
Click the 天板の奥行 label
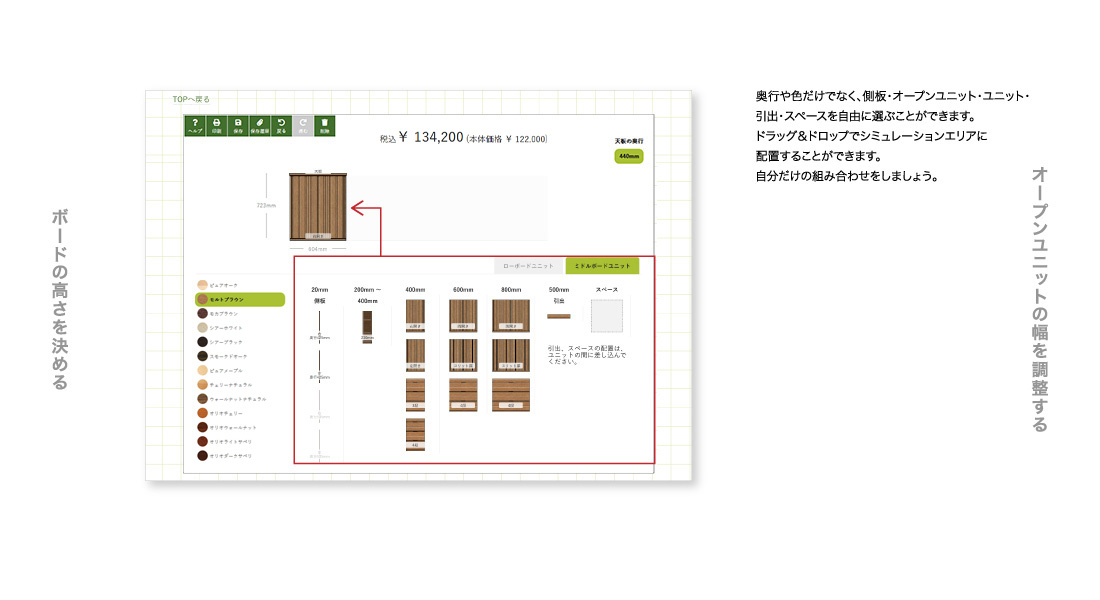[x=629, y=141]
